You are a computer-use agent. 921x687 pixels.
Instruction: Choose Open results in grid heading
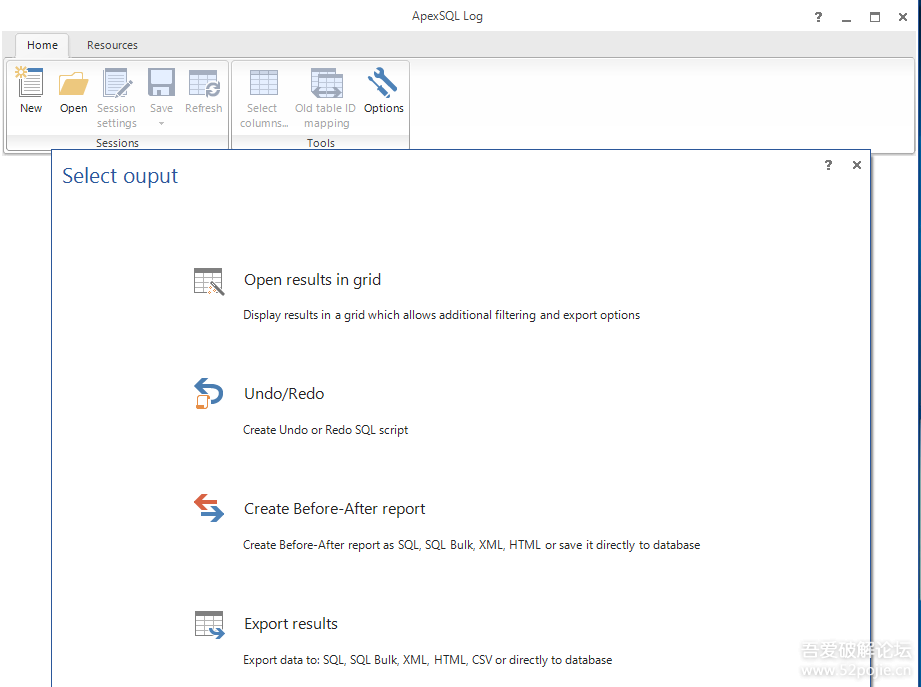(x=312, y=279)
